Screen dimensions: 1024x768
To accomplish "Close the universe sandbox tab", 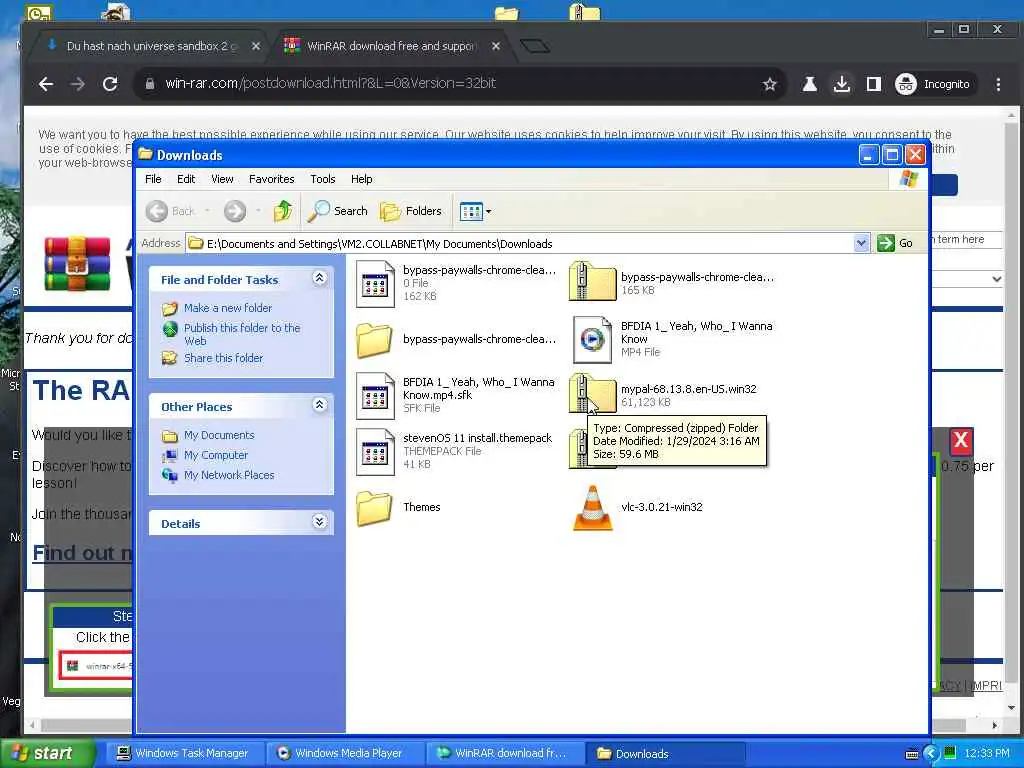I will (256, 46).
